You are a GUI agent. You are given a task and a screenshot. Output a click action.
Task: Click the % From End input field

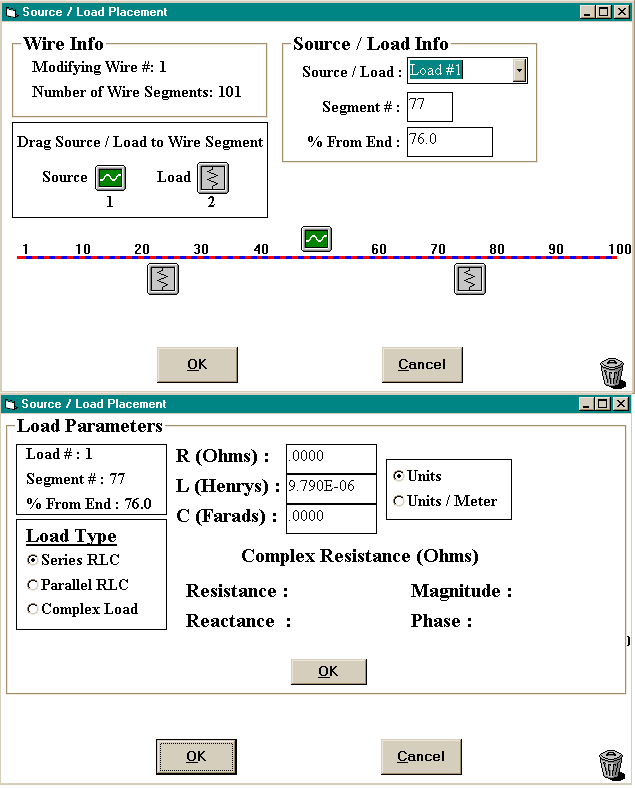point(449,141)
